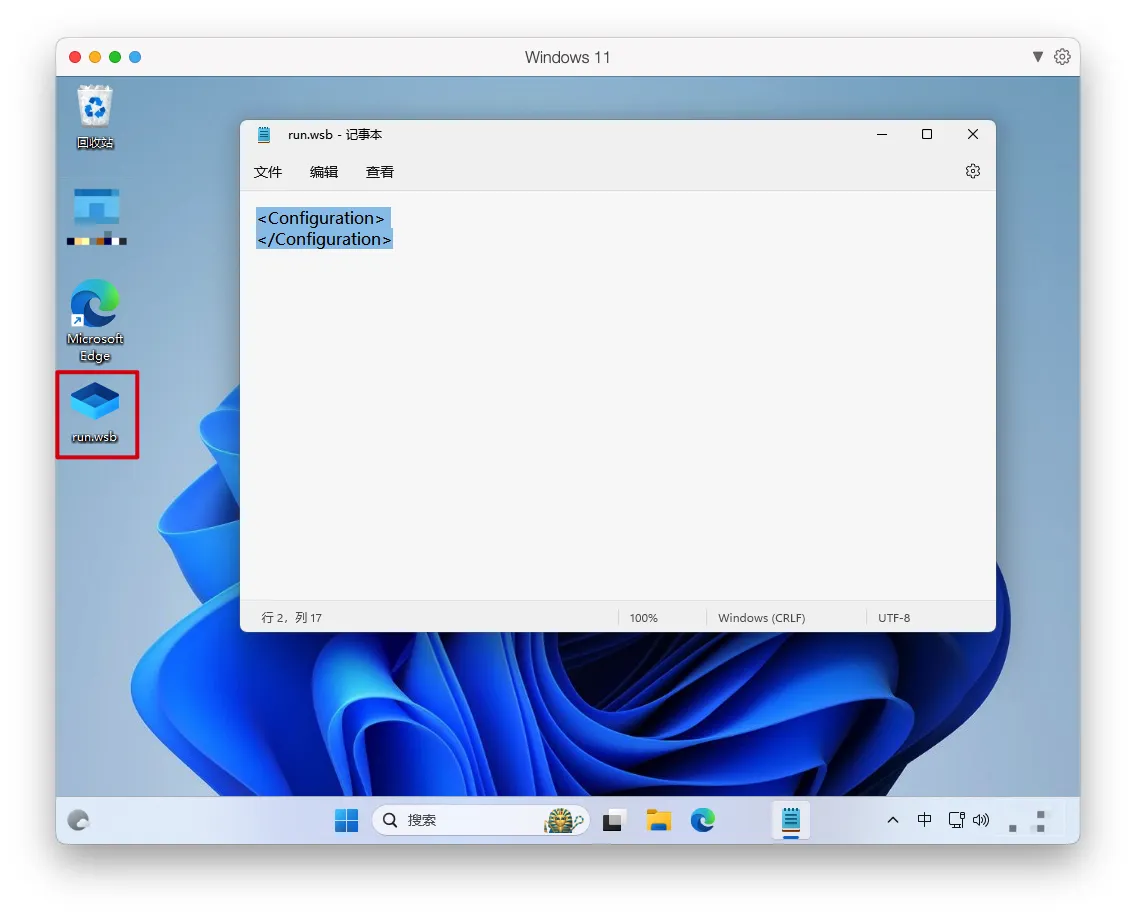1136x918 pixels.
Task: Click the green fullscreen button of VM window
Action: (114, 57)
